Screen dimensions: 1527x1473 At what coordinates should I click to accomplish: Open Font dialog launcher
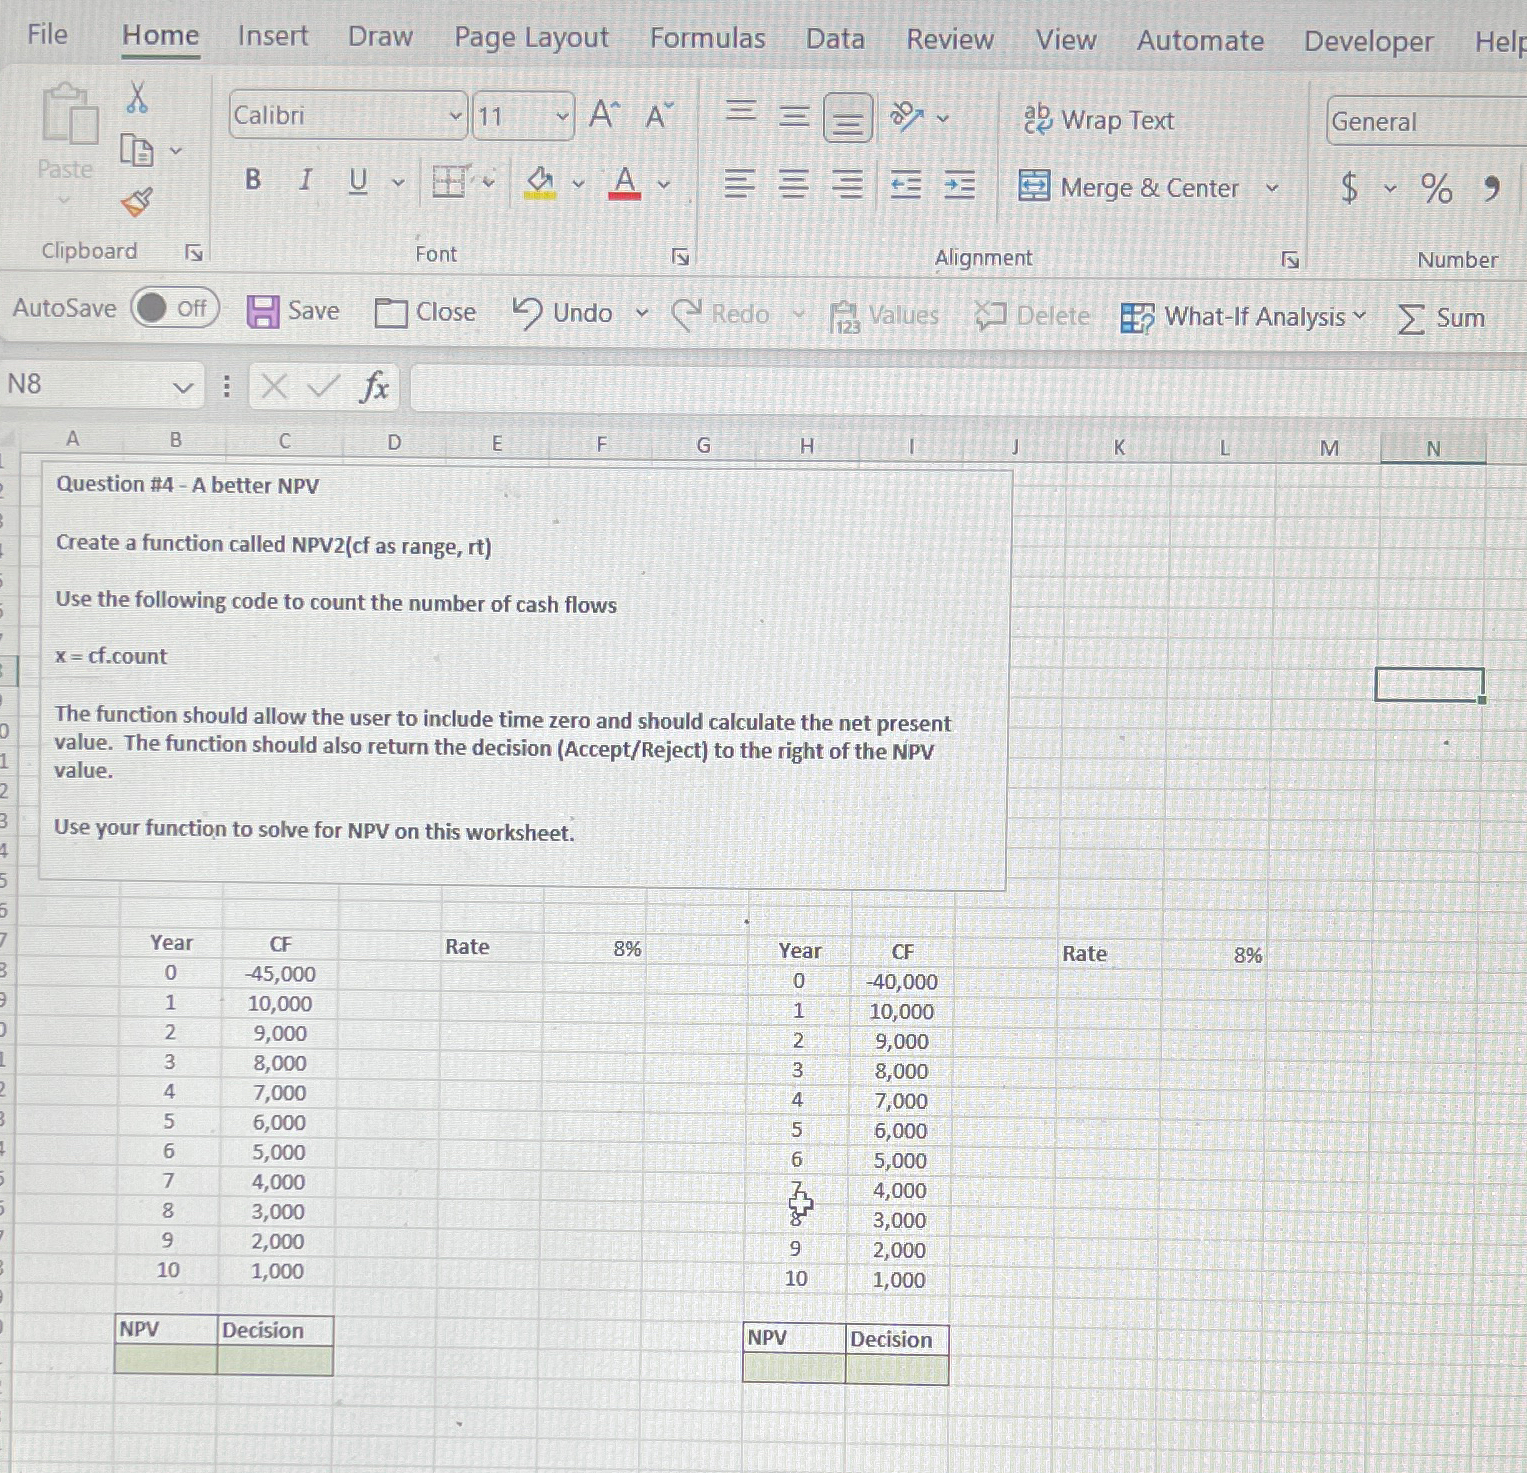(x=681, y=258)
